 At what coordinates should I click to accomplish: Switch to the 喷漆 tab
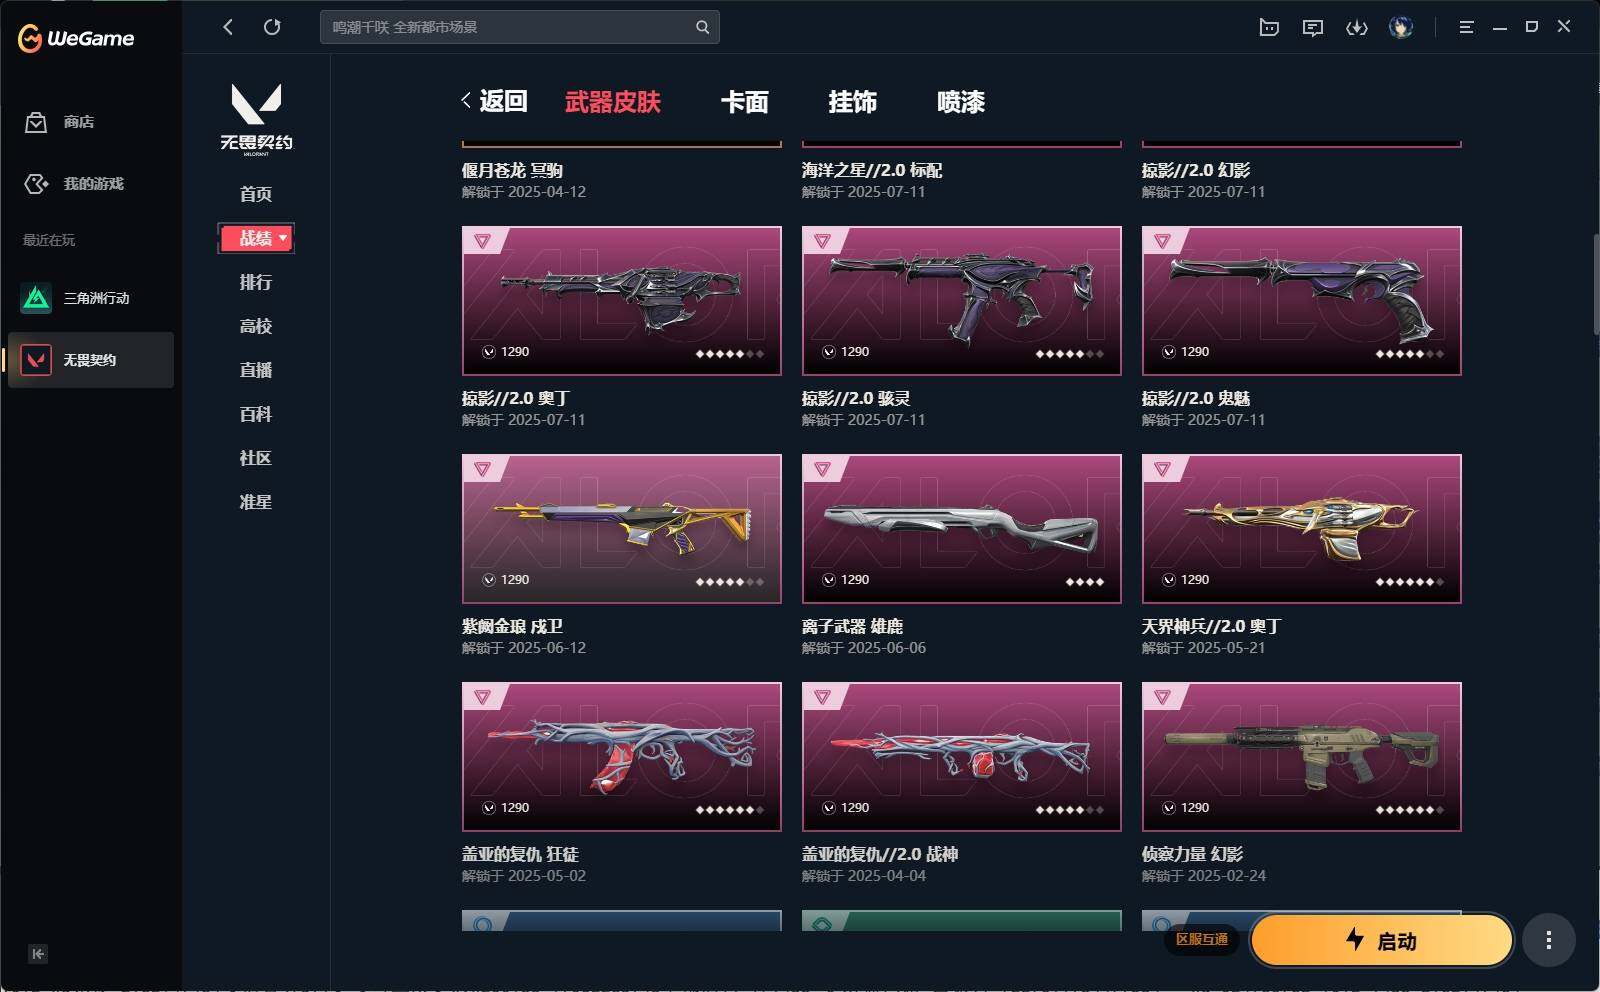(960, 102)
